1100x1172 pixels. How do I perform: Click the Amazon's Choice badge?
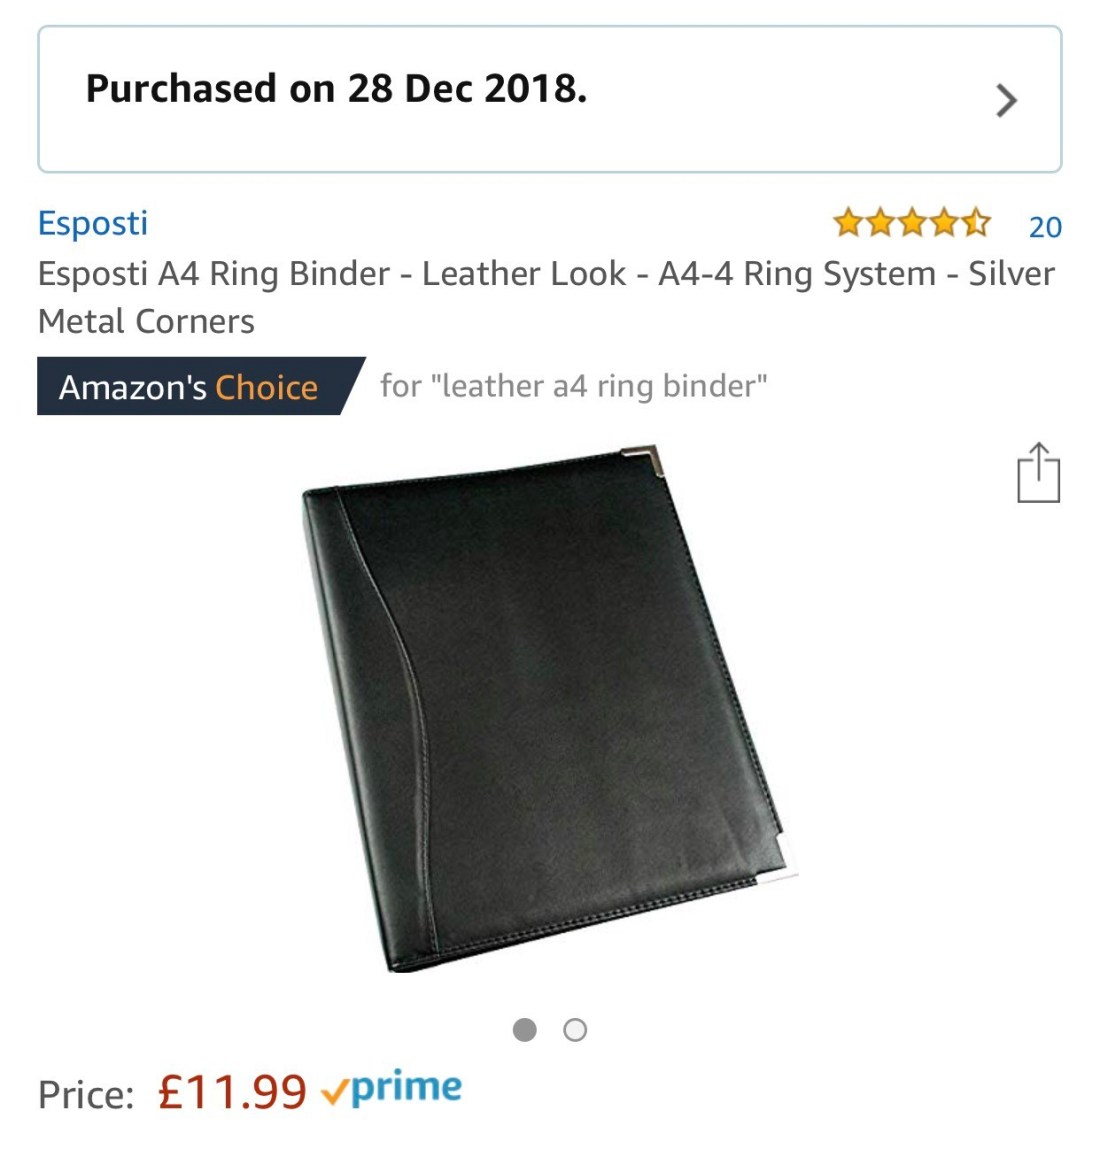[x=200, y=386]
